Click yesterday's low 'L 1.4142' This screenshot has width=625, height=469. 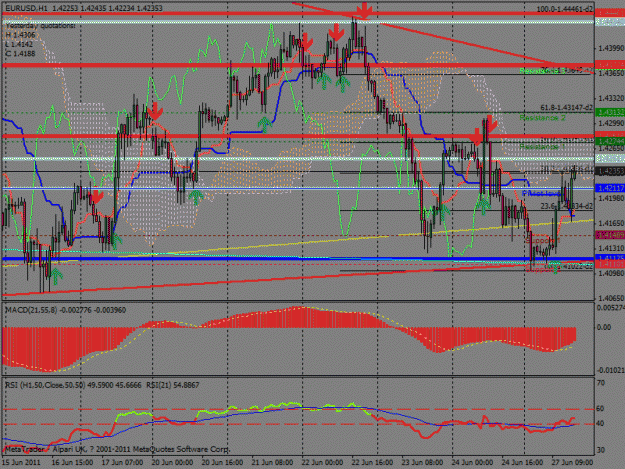tap(19, 44)
